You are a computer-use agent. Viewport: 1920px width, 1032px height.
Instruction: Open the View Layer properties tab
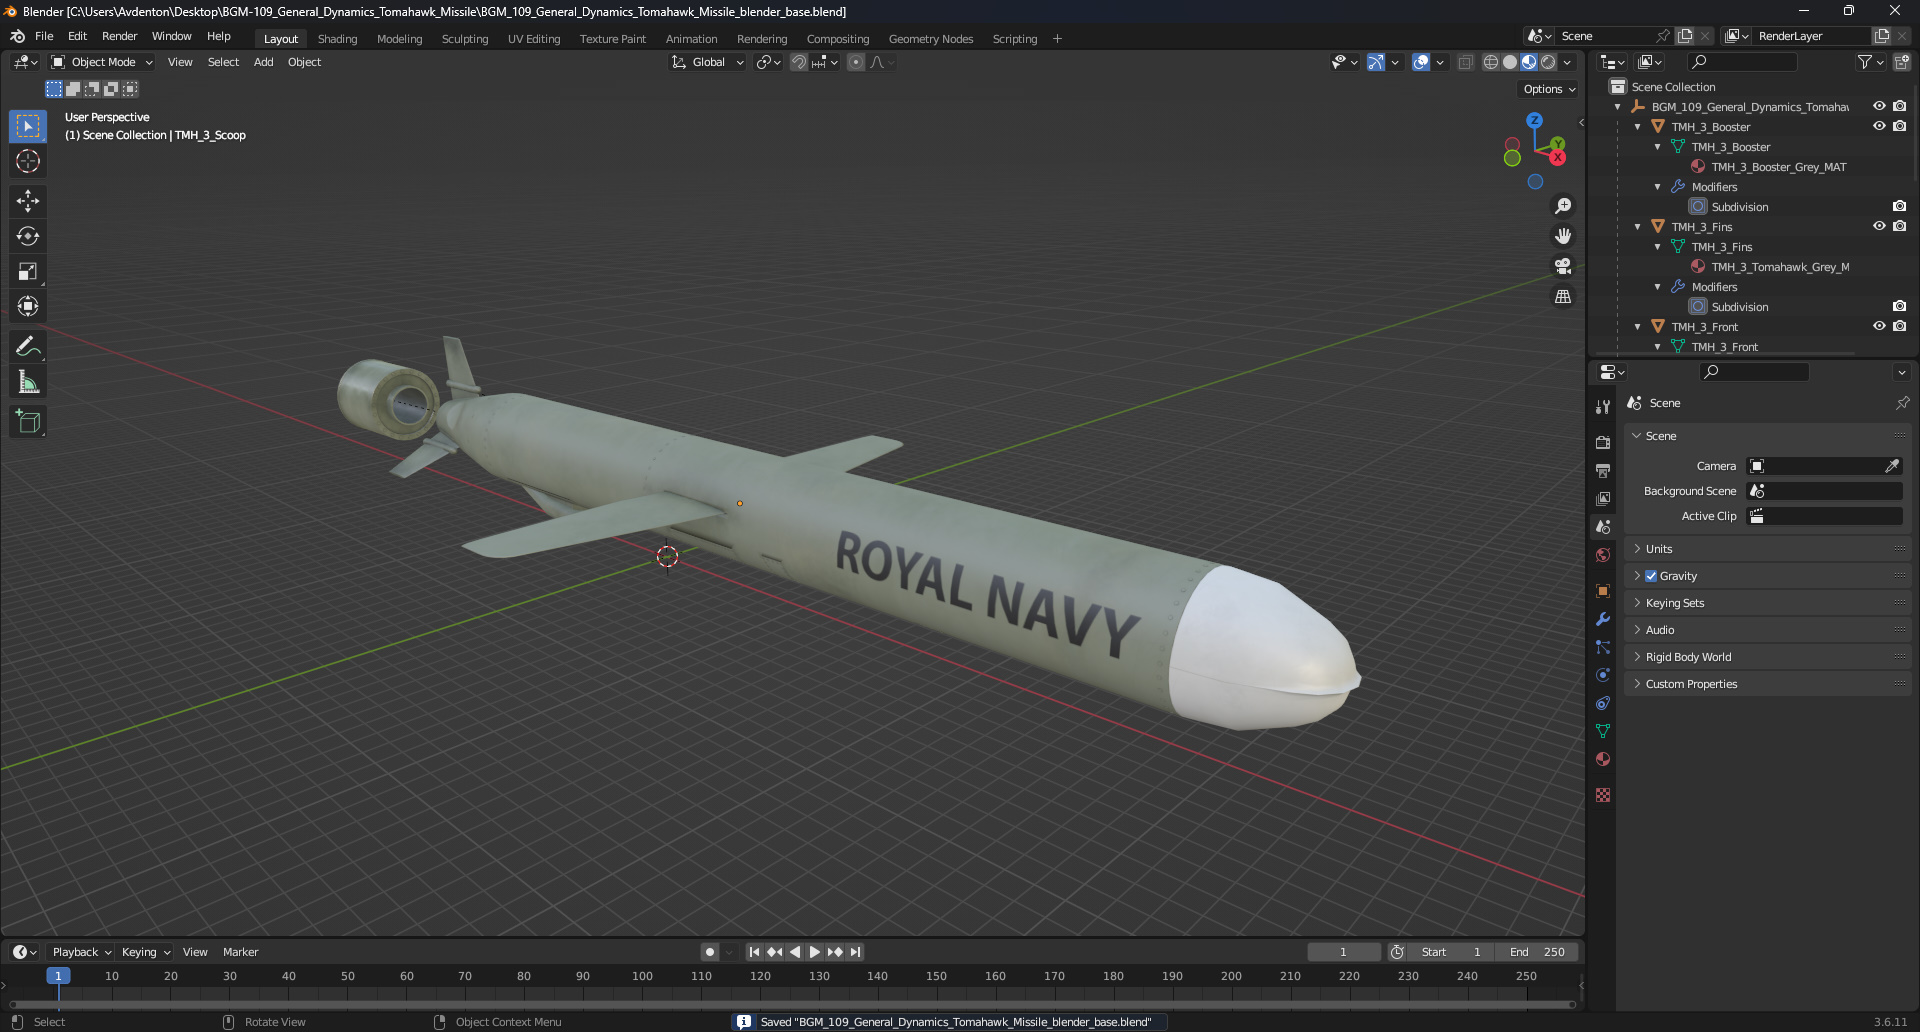tap(1603, 498)
